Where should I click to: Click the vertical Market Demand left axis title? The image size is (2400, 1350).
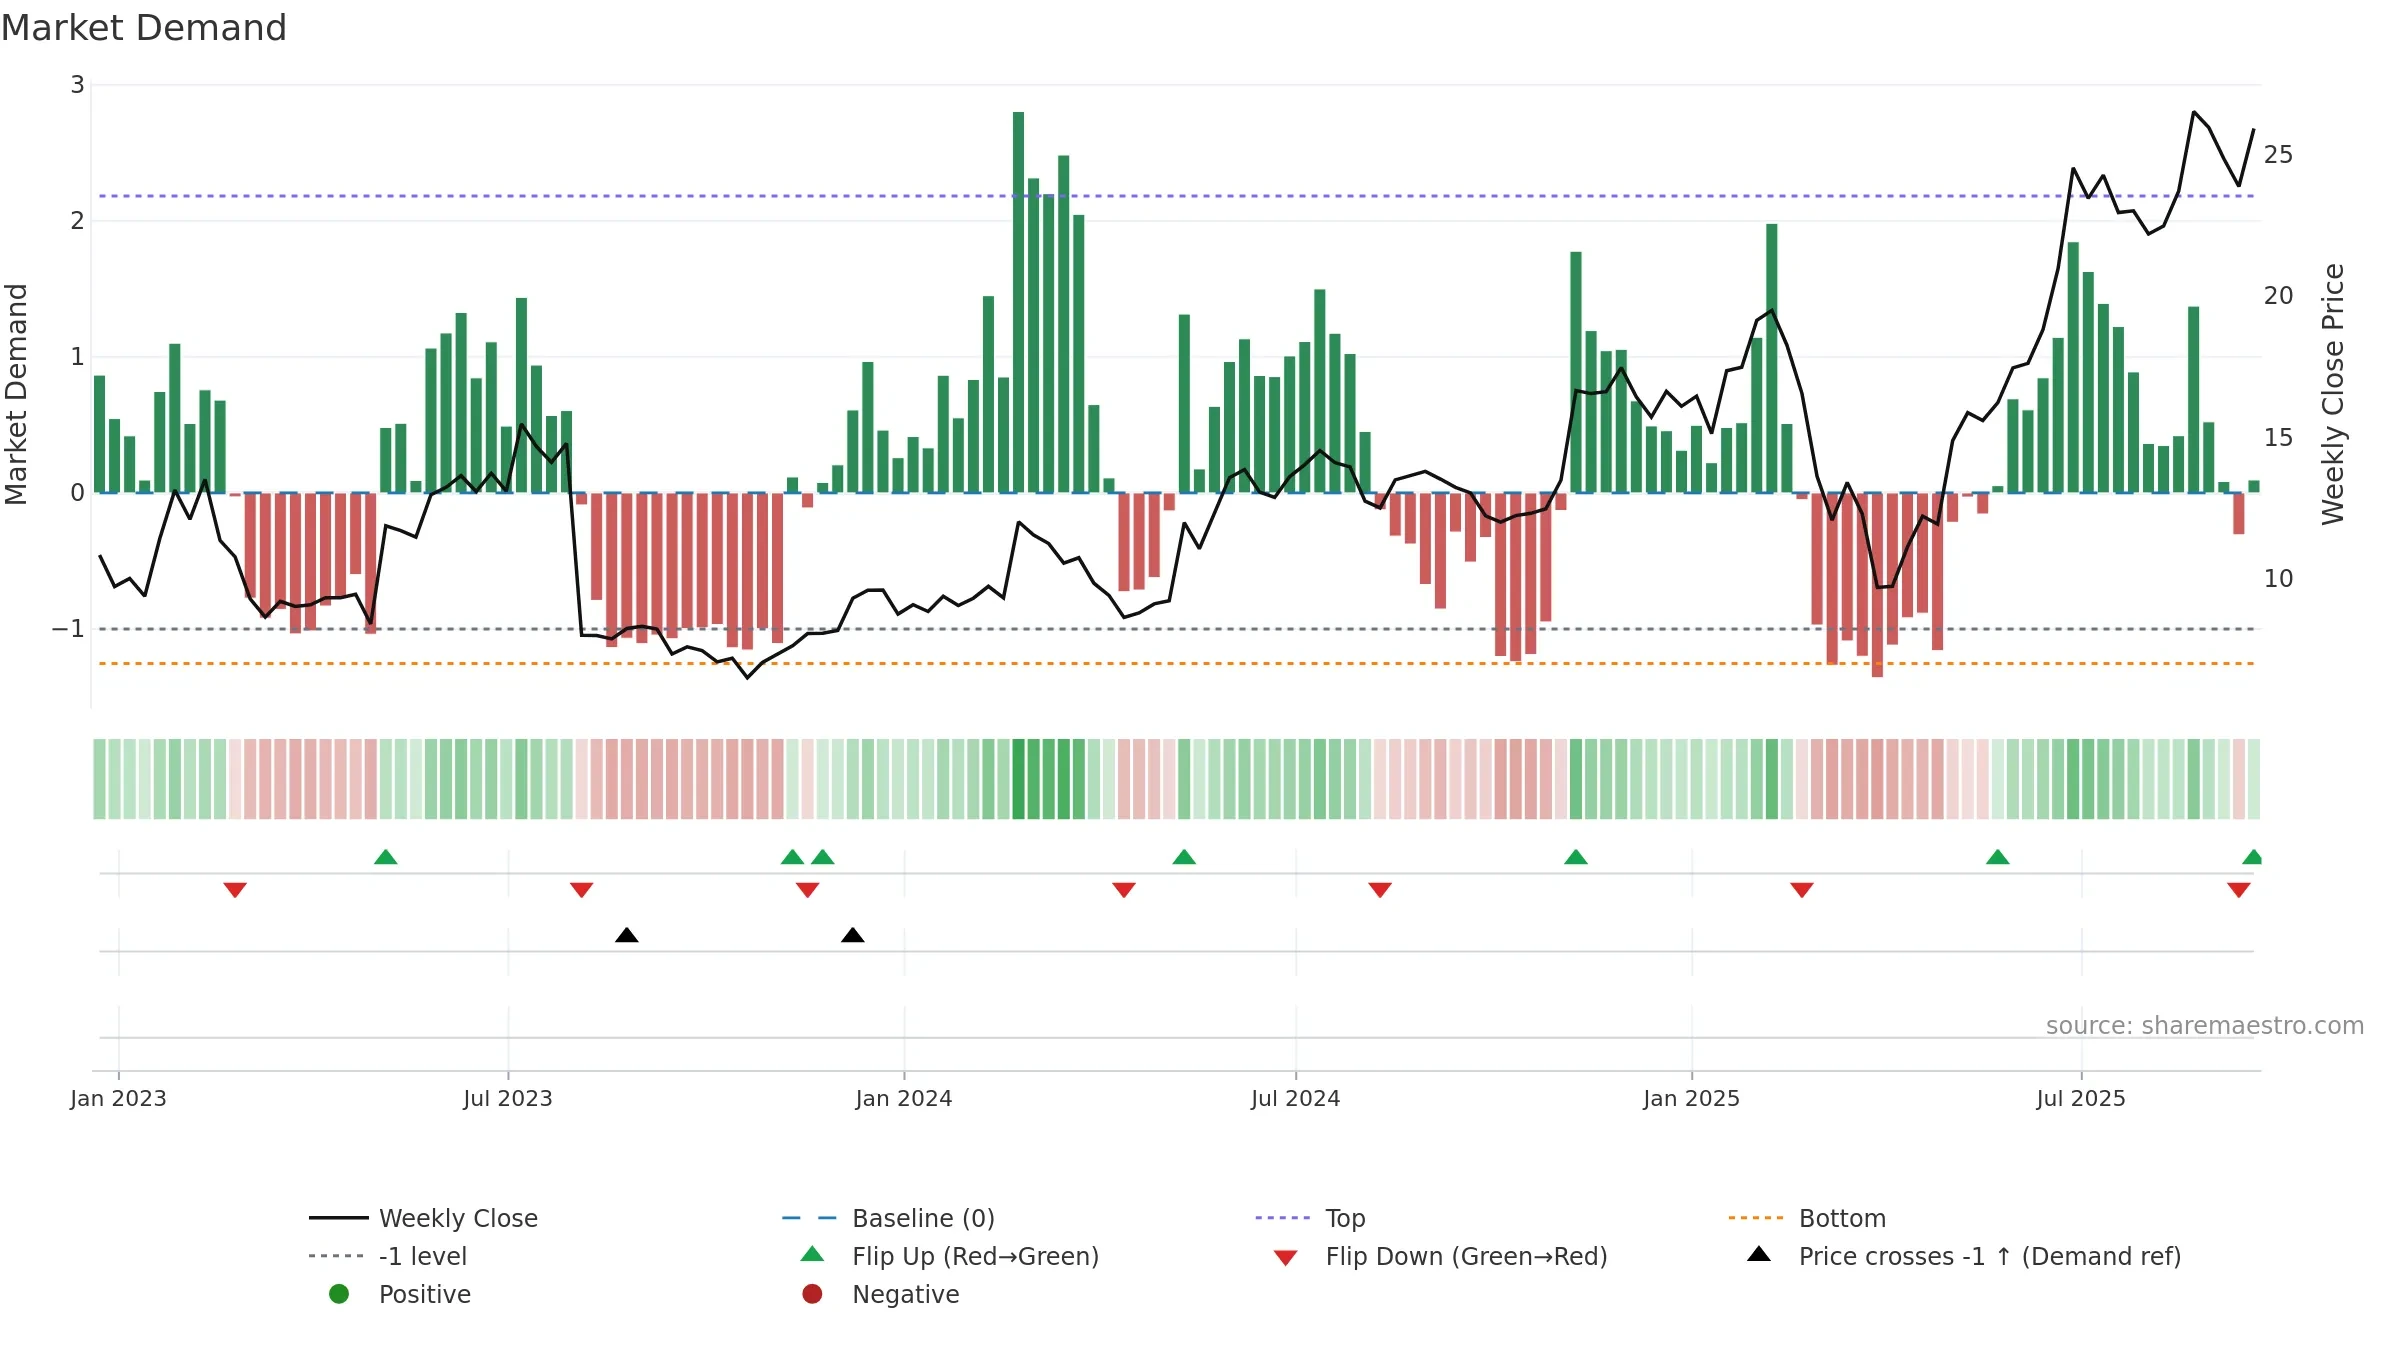pyautogui.click(x=16, y=394)
